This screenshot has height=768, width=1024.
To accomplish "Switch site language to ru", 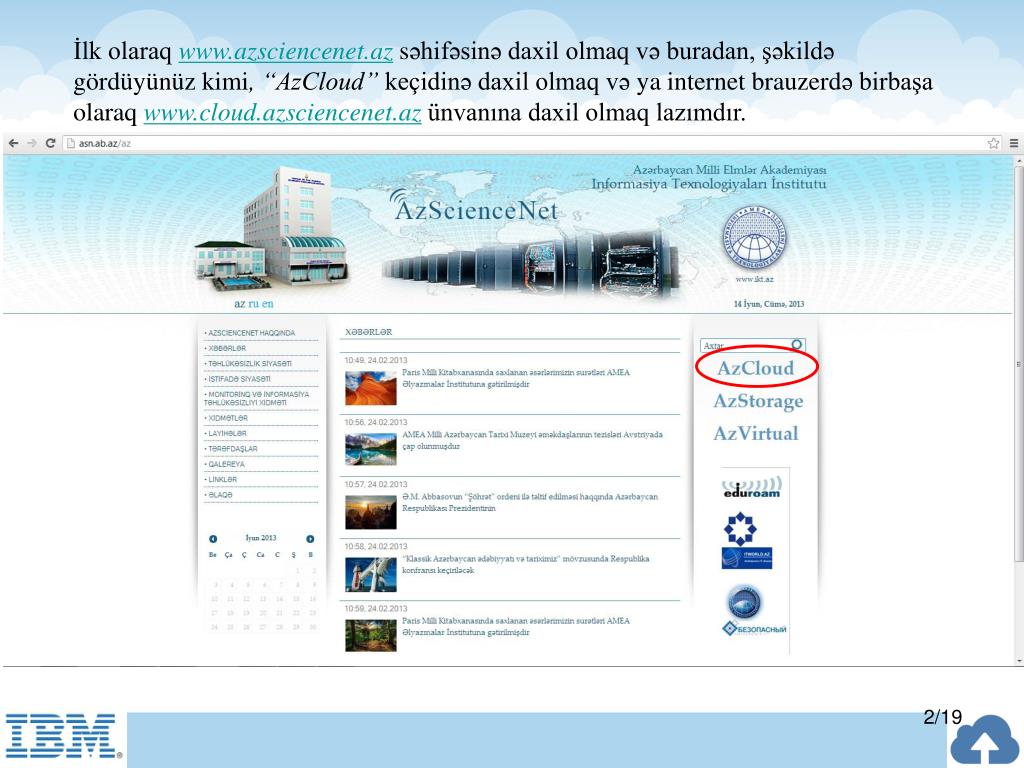I will tap(253, 304).
